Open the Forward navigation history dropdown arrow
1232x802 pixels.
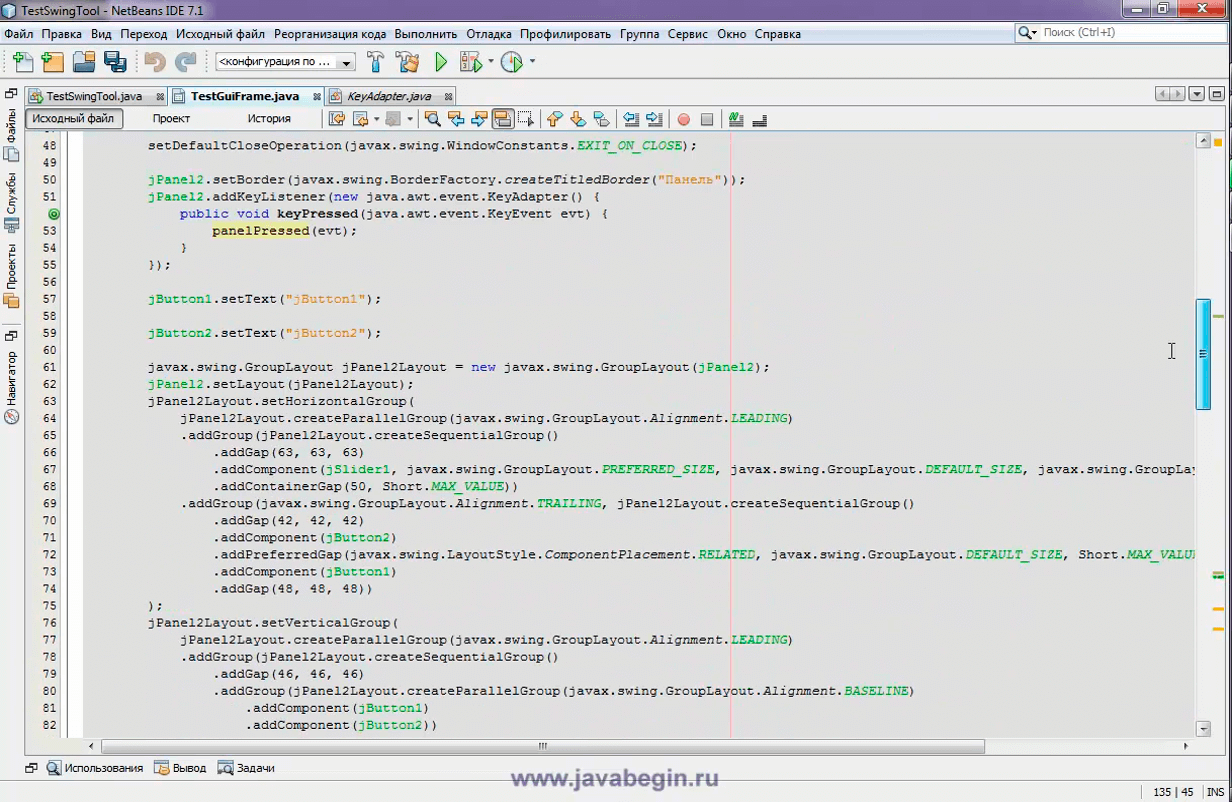409,119
